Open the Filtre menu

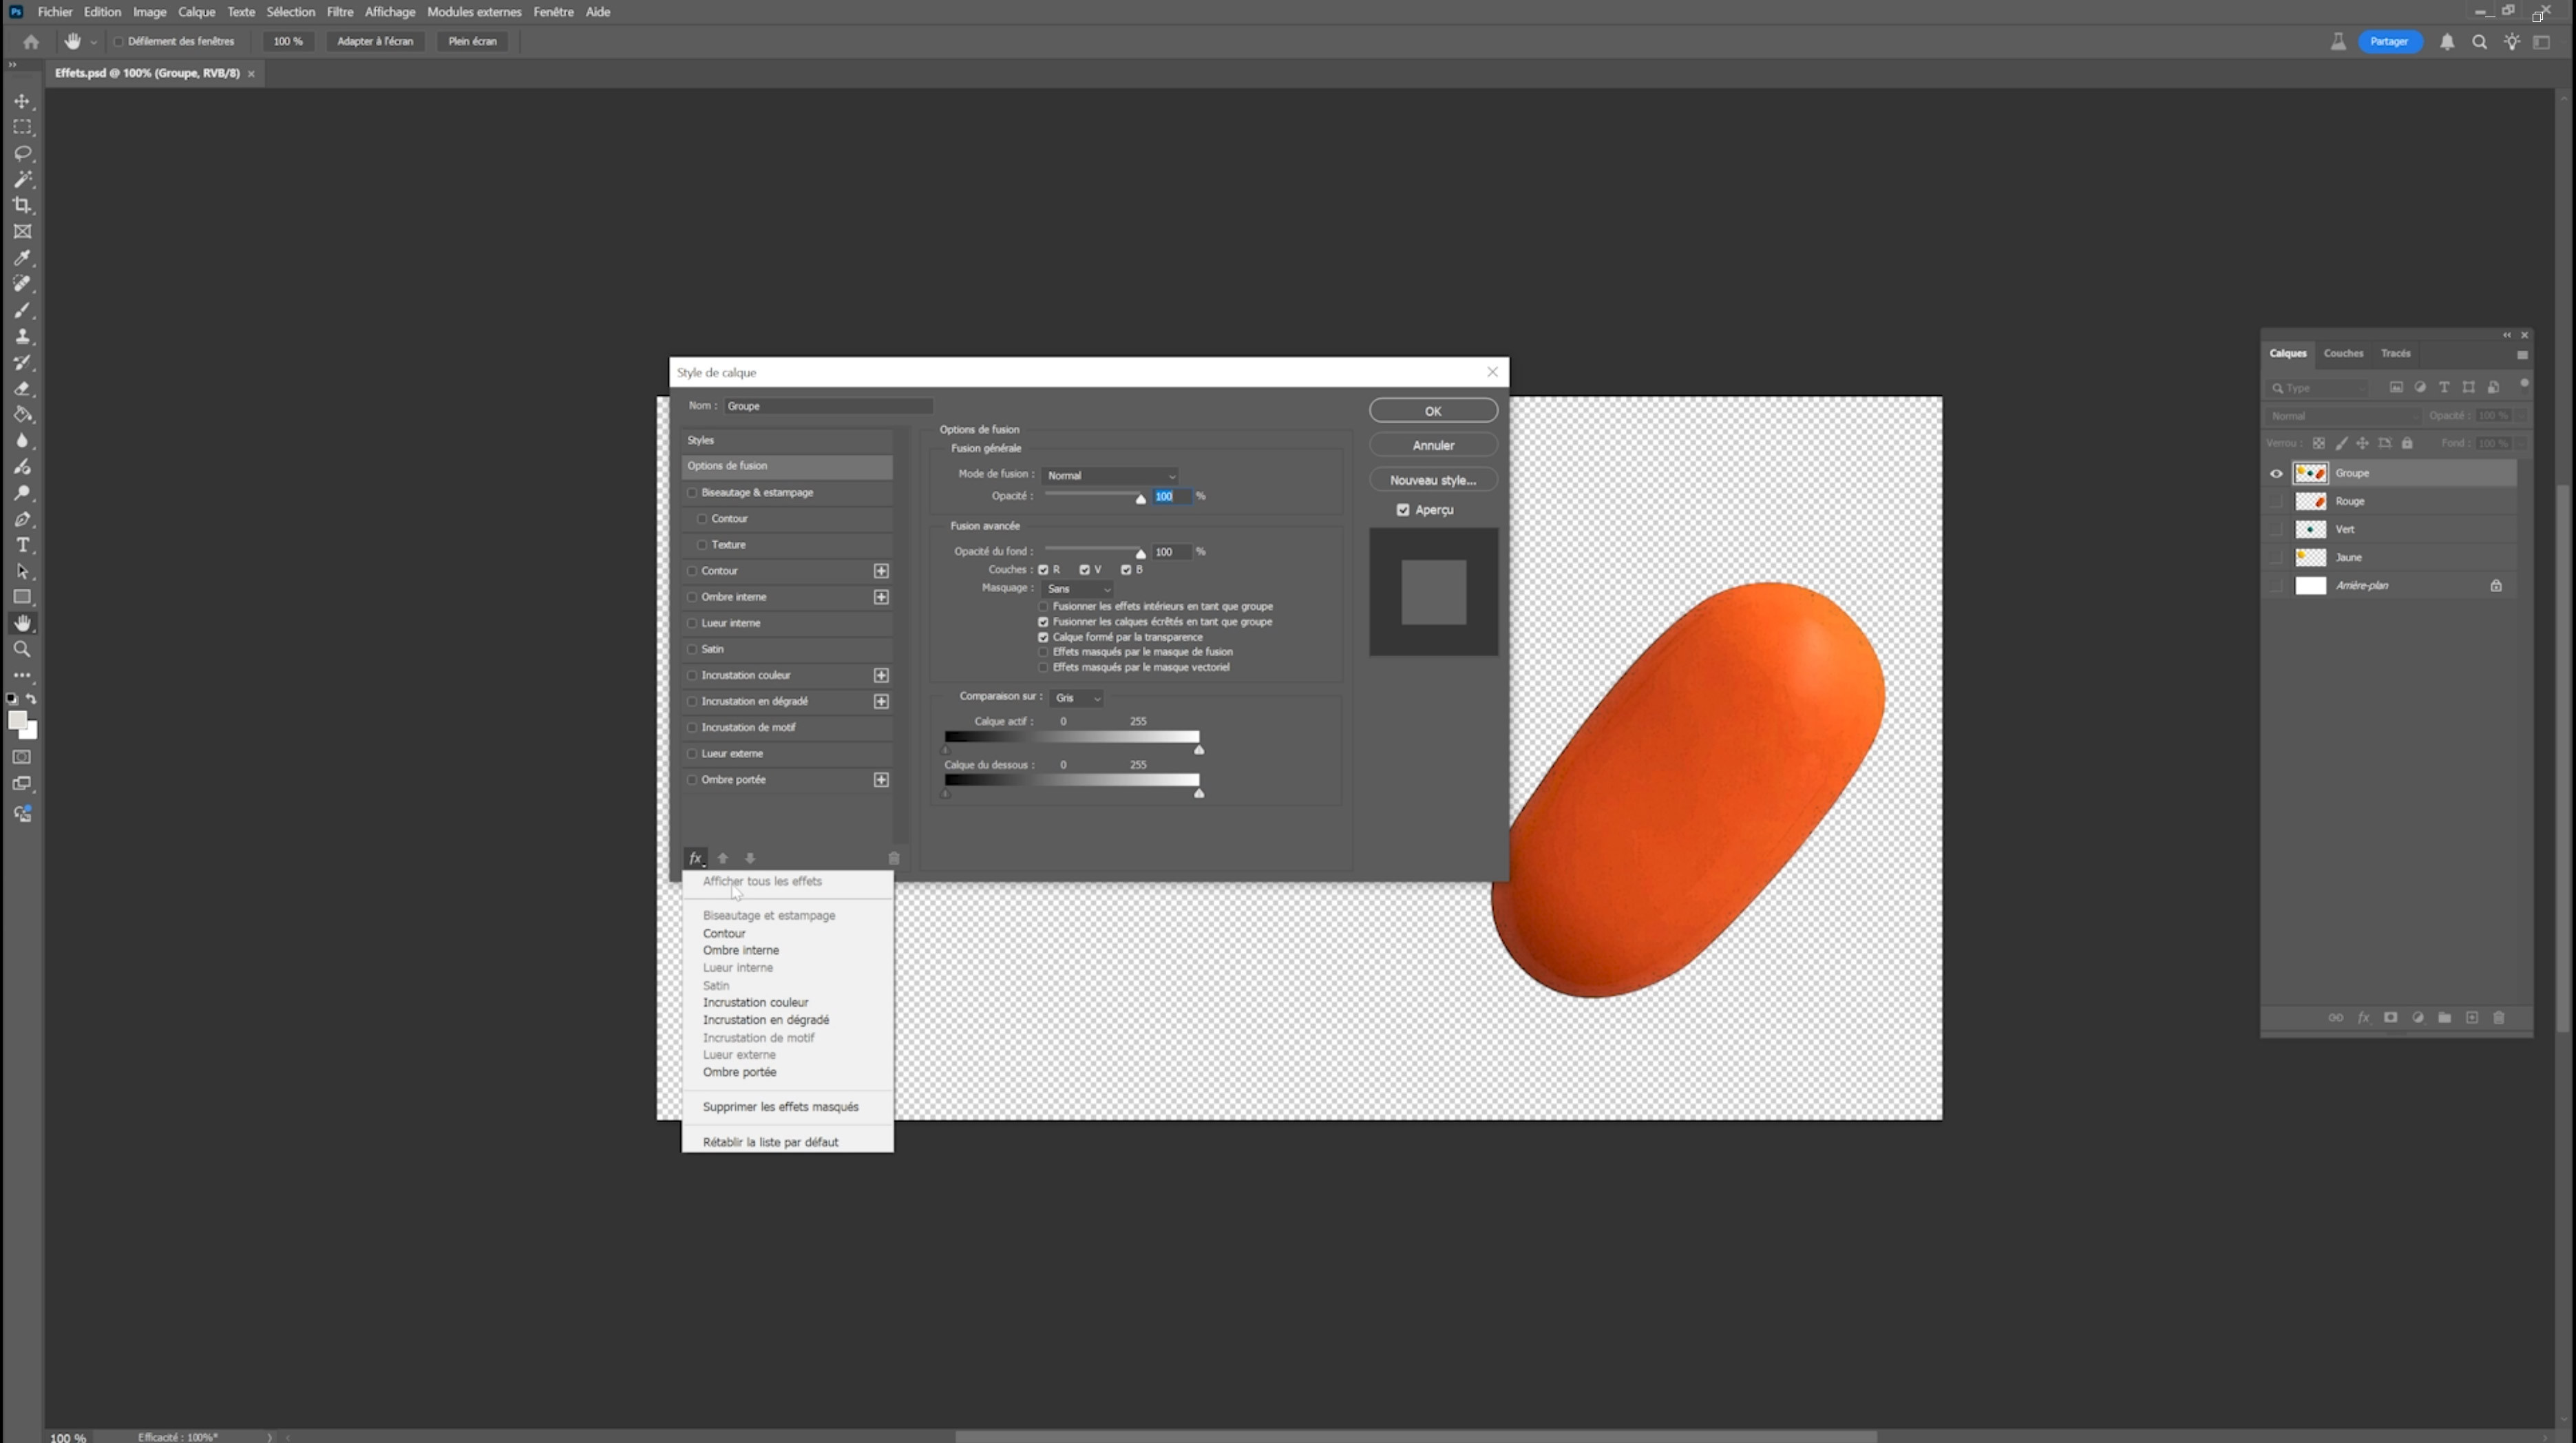340,12
